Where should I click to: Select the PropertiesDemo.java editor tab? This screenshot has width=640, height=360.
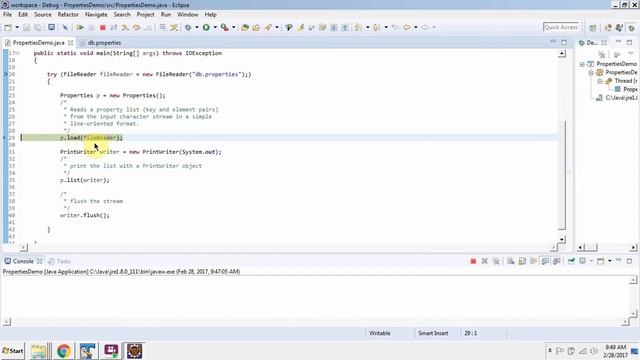(39, 42)
